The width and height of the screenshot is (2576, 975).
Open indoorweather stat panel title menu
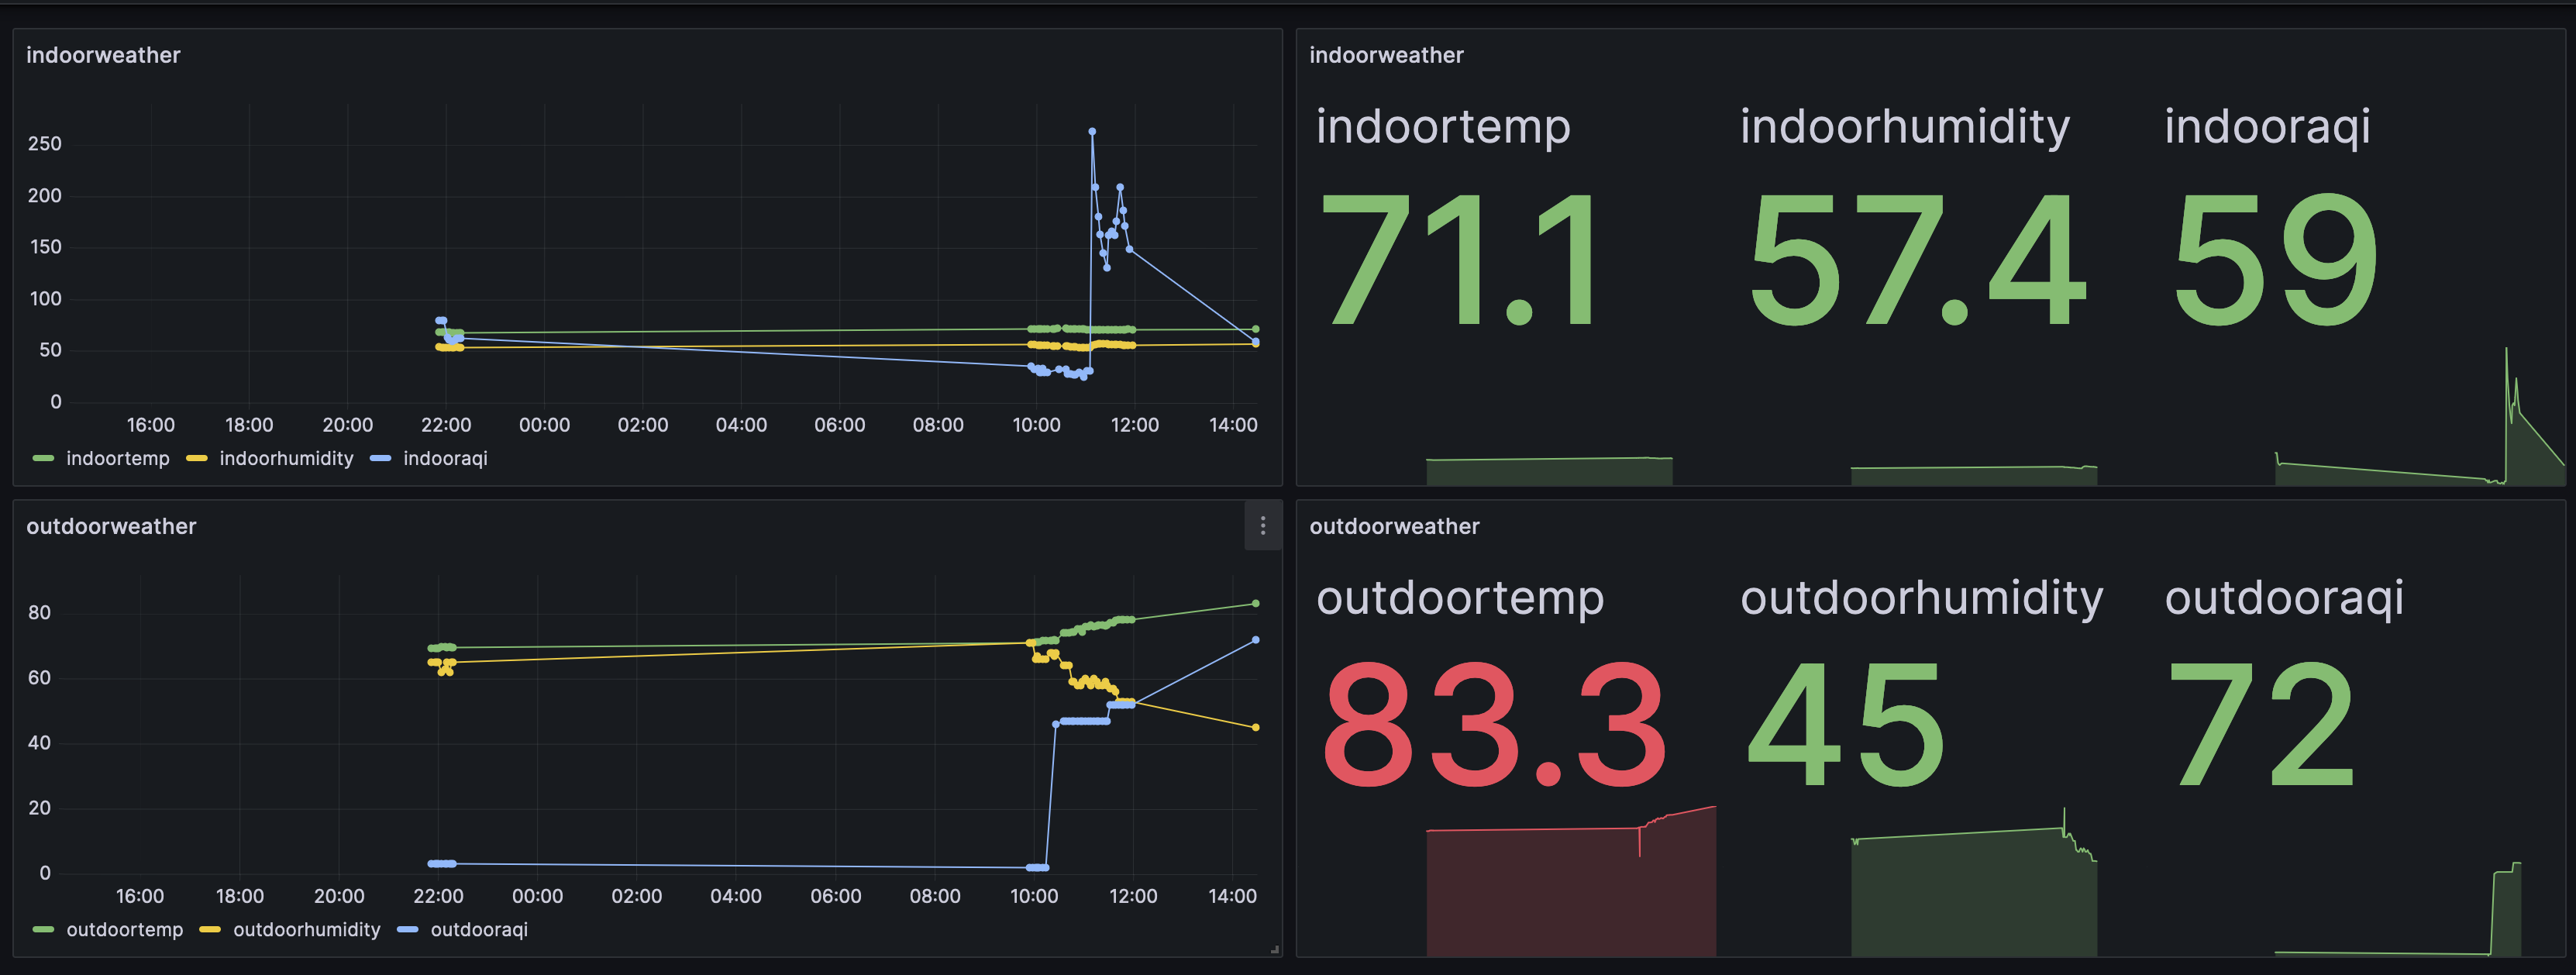(x=1386, y=55)
